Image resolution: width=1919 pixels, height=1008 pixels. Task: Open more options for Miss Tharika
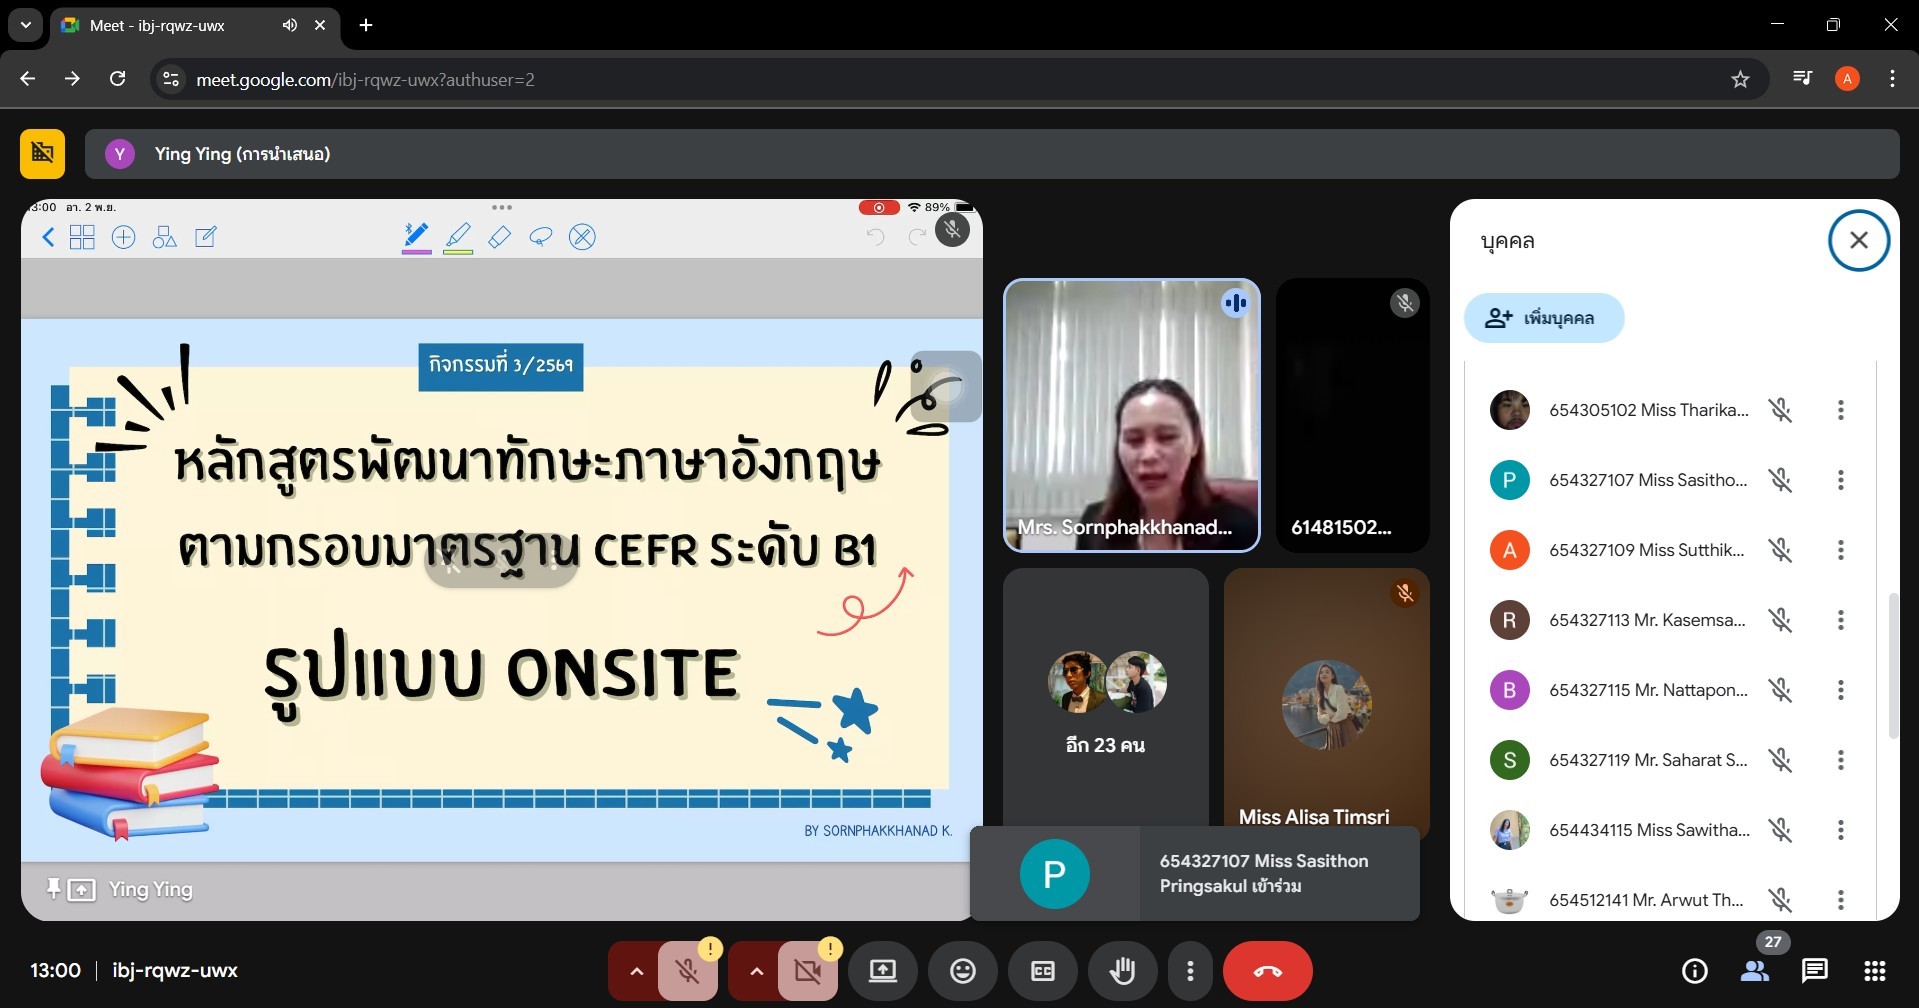tap(1840, 410)
